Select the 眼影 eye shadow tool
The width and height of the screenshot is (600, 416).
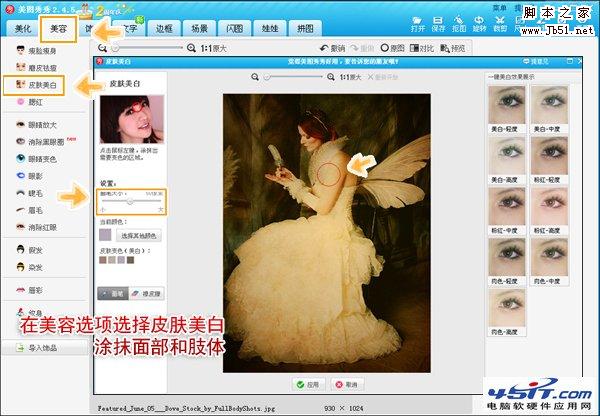[30, 176]
